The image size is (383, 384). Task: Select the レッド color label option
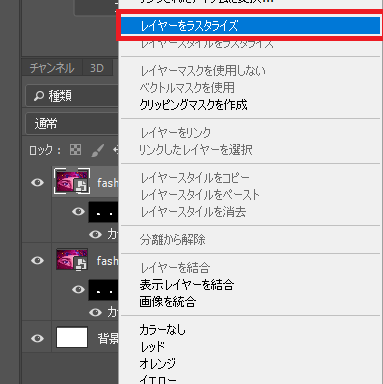[x=152, y=347]
